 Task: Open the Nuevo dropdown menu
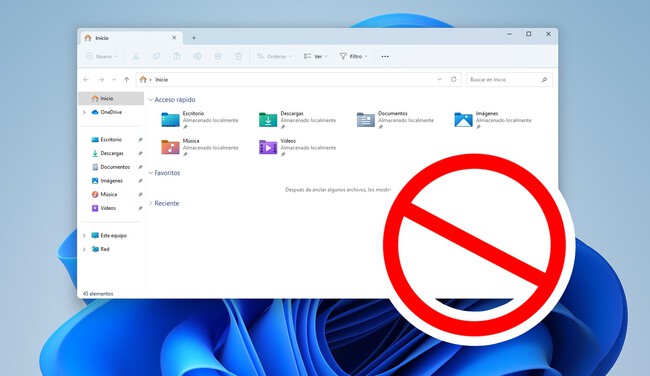[x=102, y=56]
